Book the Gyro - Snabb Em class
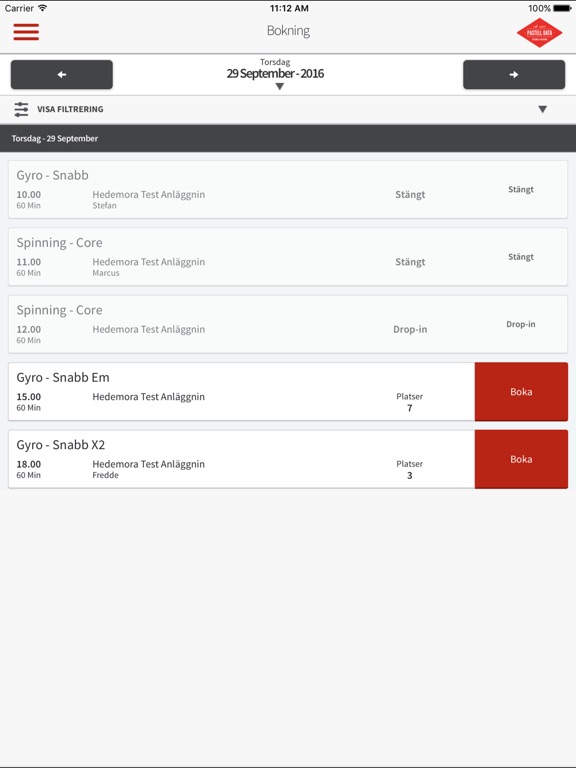Image resolution: width=576 pixels, height=768 pixels. click(521, 392)
